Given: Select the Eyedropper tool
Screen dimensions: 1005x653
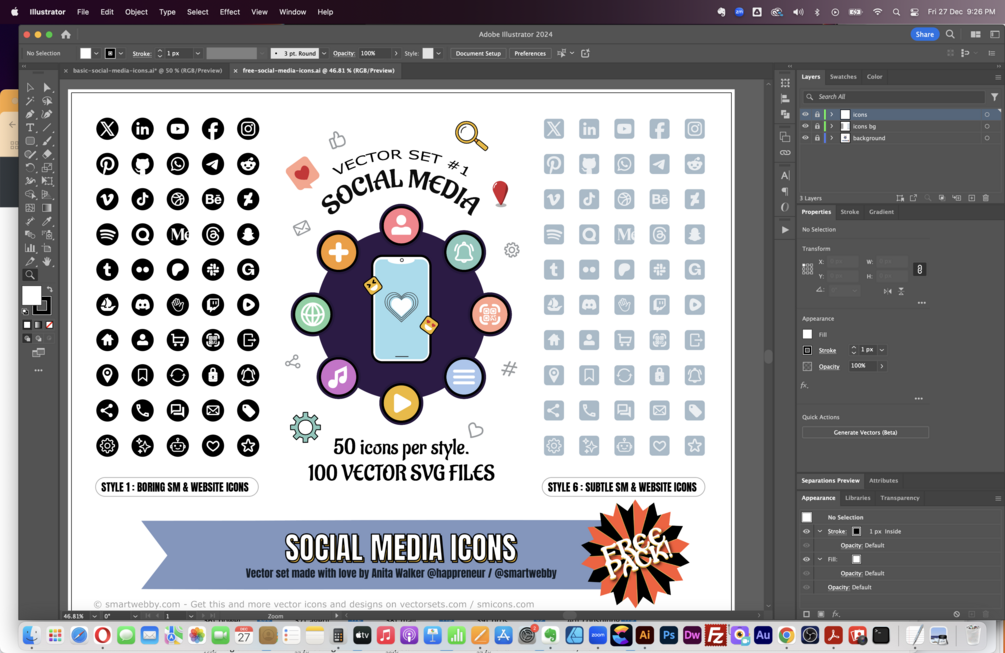Looking at the screenshot, I should pyautogui.click(x=47, y=221).
